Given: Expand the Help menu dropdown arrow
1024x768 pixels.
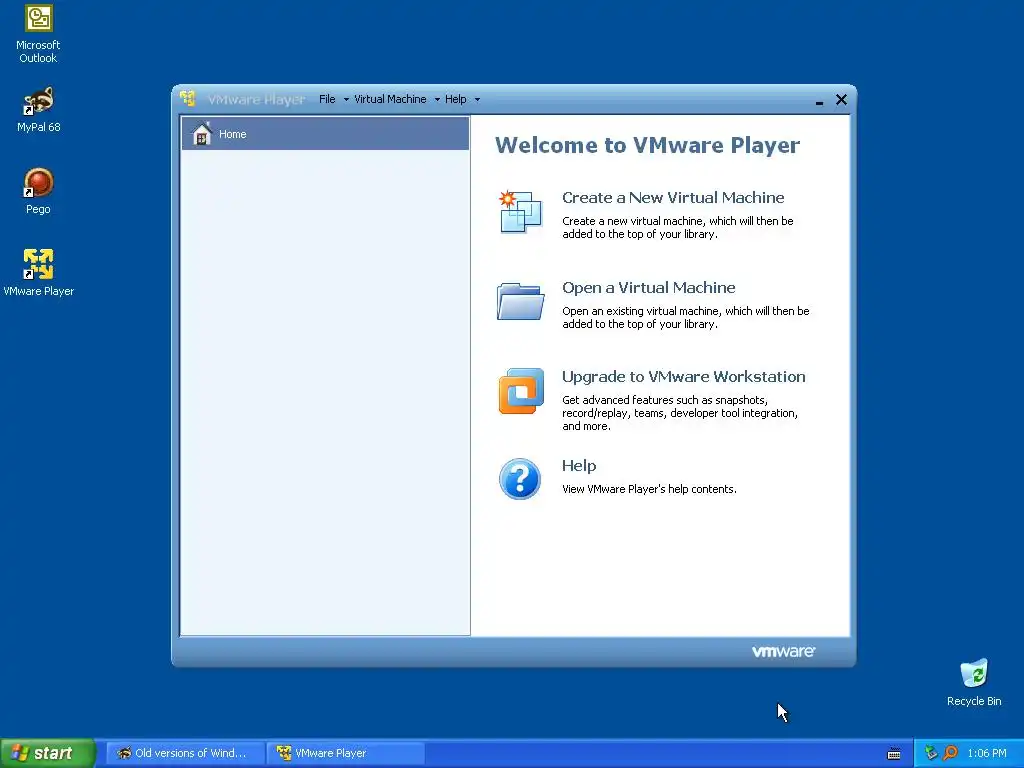Looking at the screenshot, I should pos(477,100).
